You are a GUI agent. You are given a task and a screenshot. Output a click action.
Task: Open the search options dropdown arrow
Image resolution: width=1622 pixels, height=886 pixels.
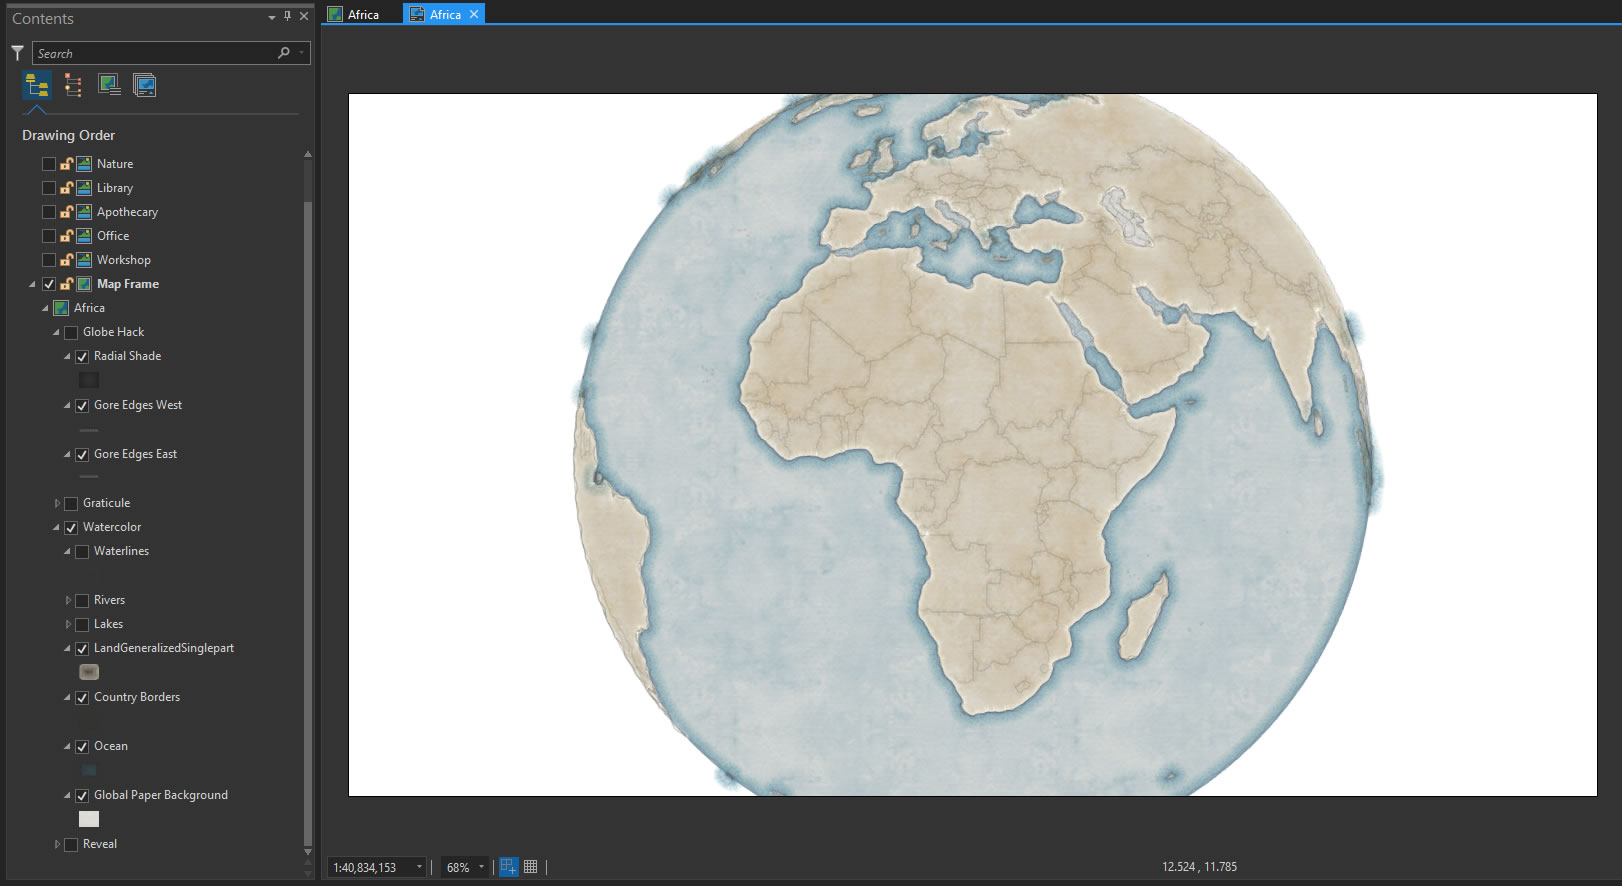(301, 53)
